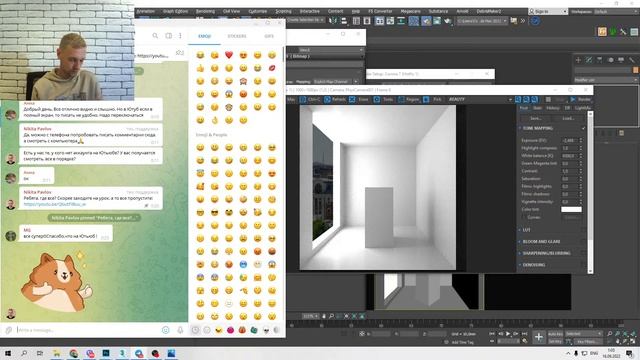Click the Mirror tool icon in main toolbar
The height and width of the screenshot is (360, 640).
coord(333,20)
